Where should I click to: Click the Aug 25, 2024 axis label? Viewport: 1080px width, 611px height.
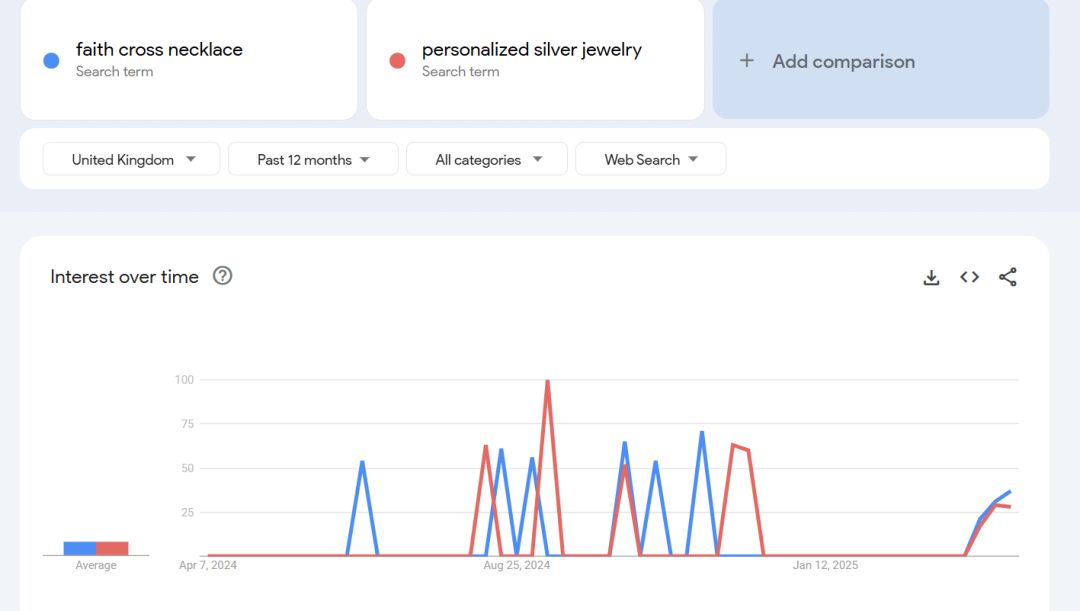(516, 566)
